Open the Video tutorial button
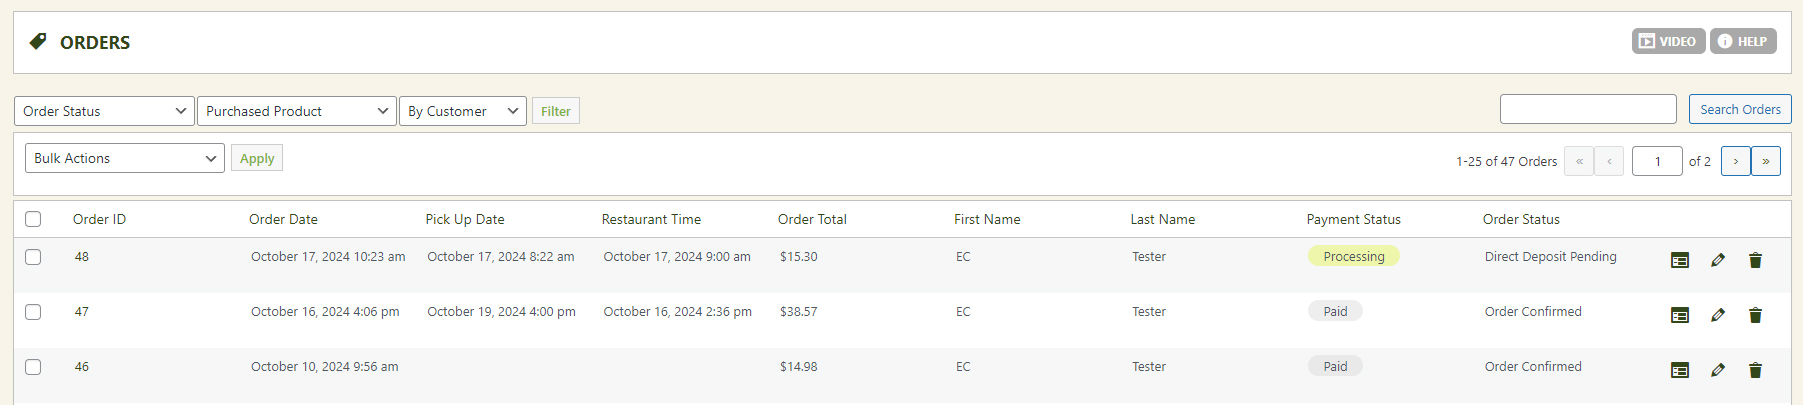The image size is (1803, 405). click(1668, 41)
